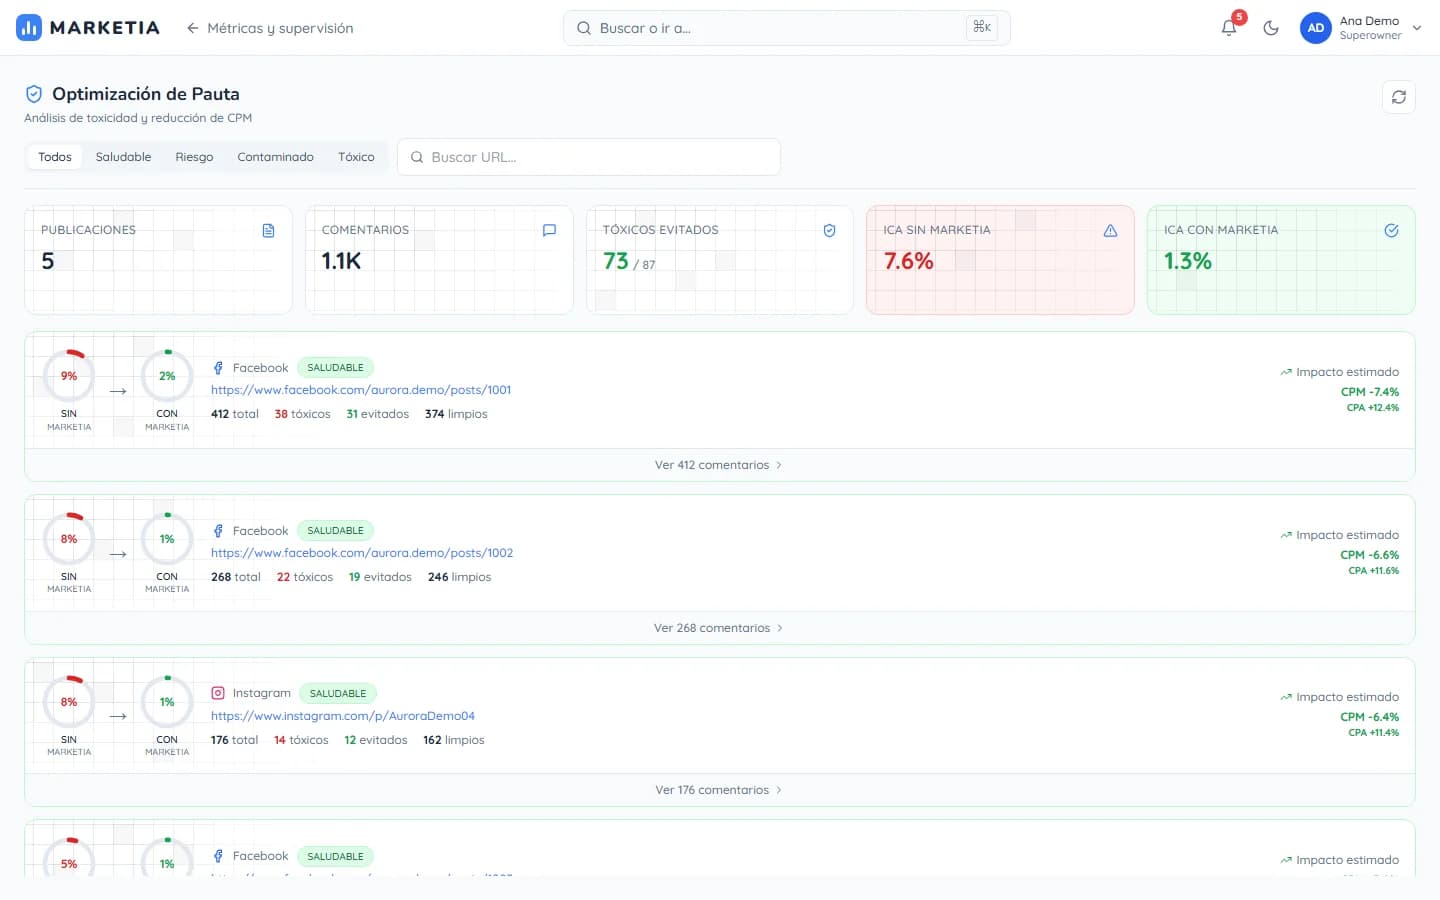Switch to the Contaminado filter tab

click(x=275, y=157)
